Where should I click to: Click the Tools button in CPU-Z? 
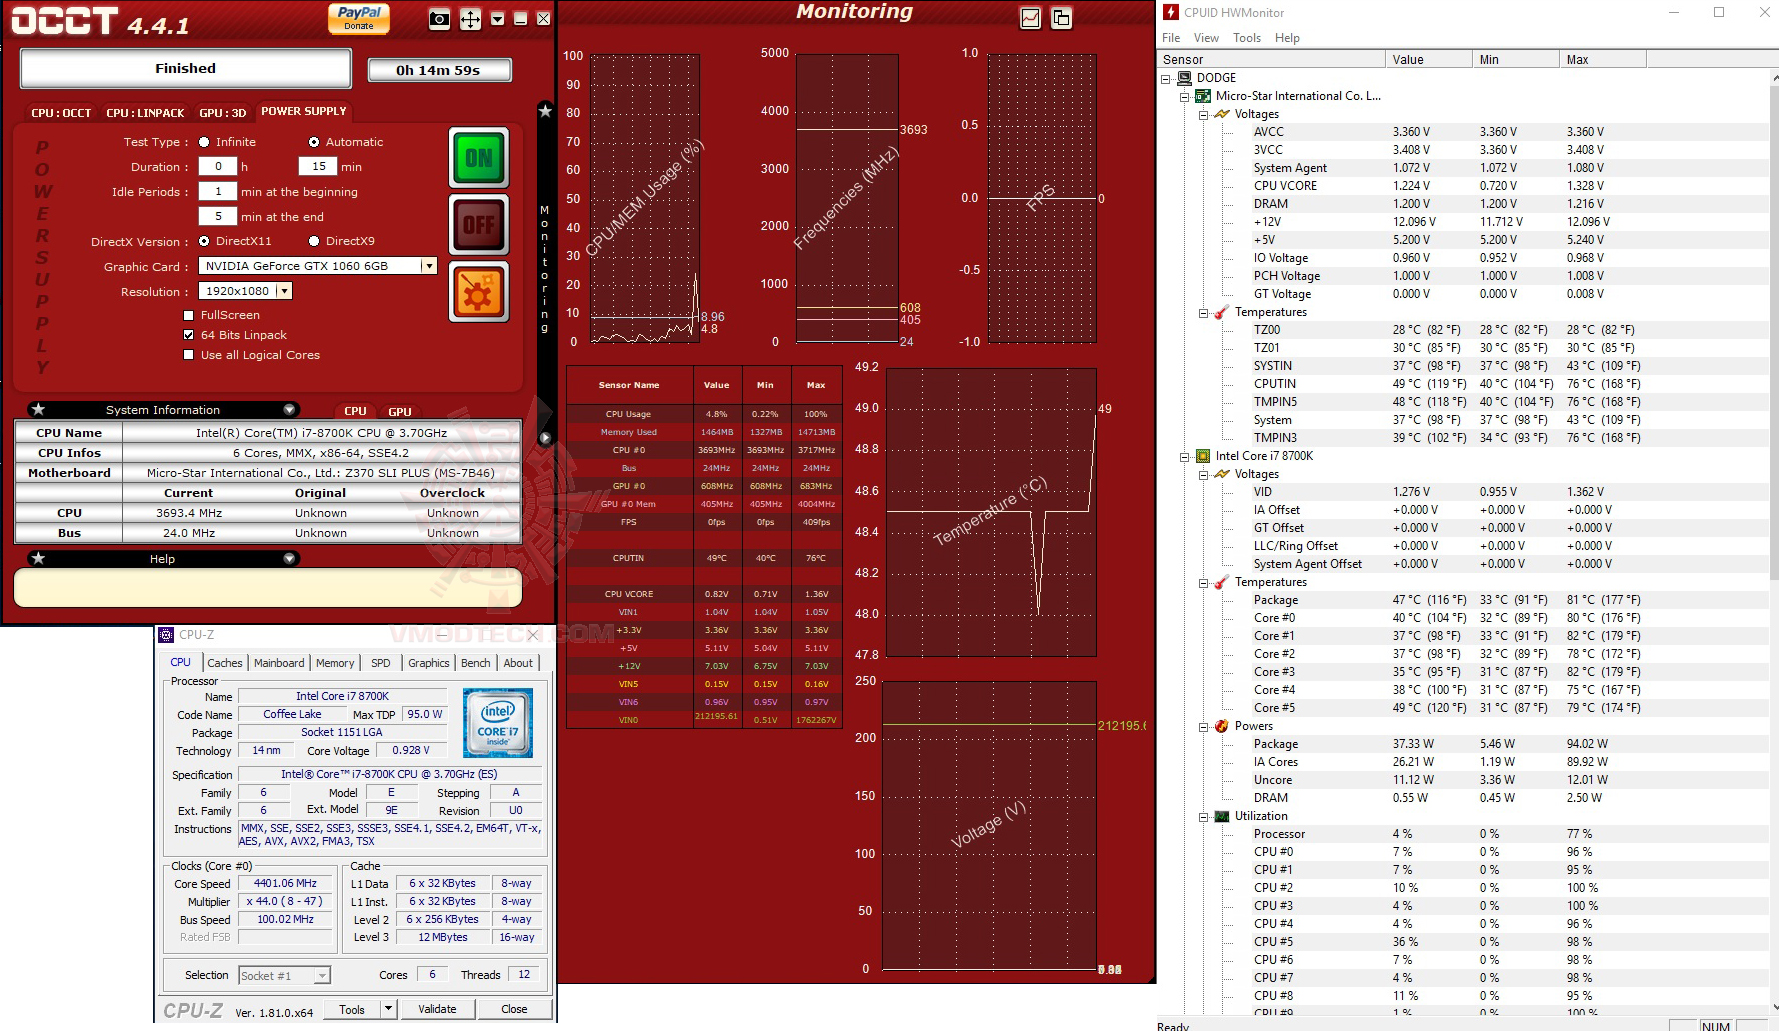pyautogui.click(x=352, y=1009)
